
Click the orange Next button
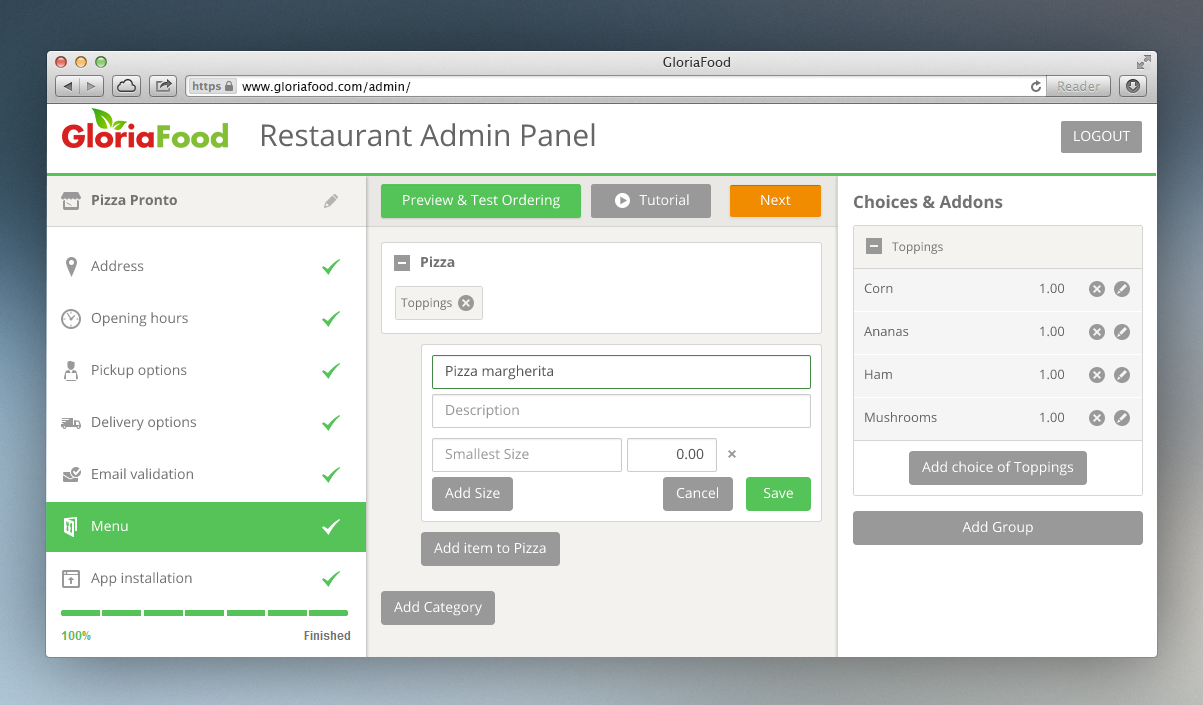775,201
